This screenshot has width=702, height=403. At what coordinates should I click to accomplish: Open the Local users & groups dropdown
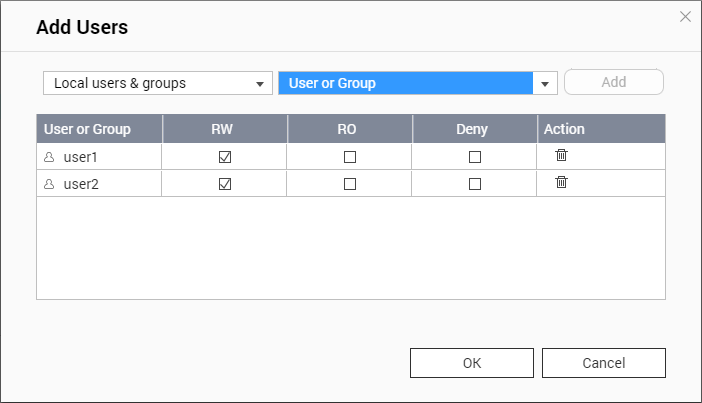(x=158, y=83)
